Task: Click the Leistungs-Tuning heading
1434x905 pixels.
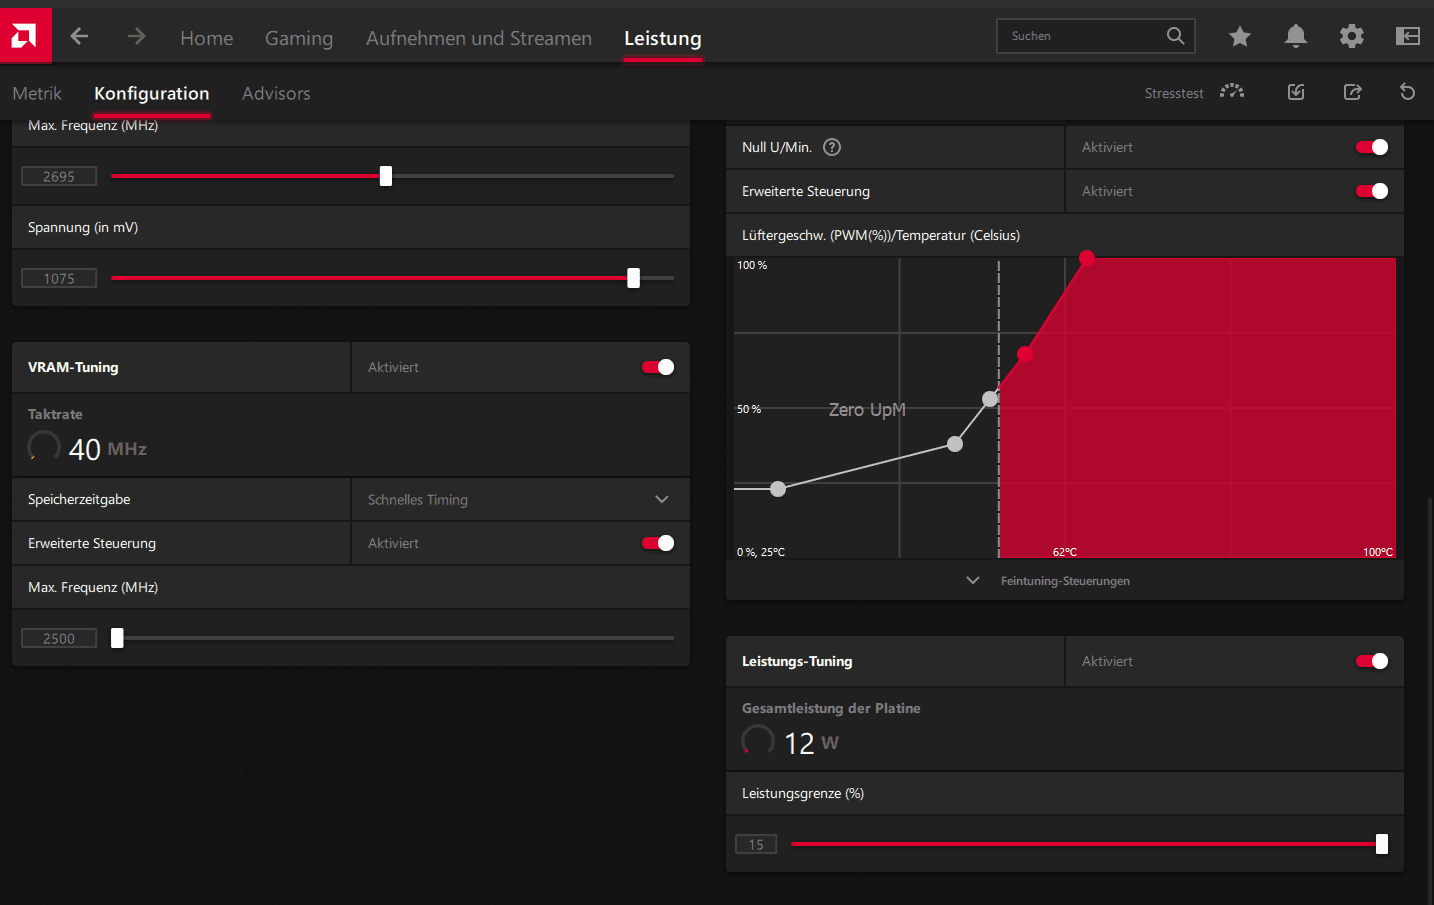Action: tap(797, 661)
